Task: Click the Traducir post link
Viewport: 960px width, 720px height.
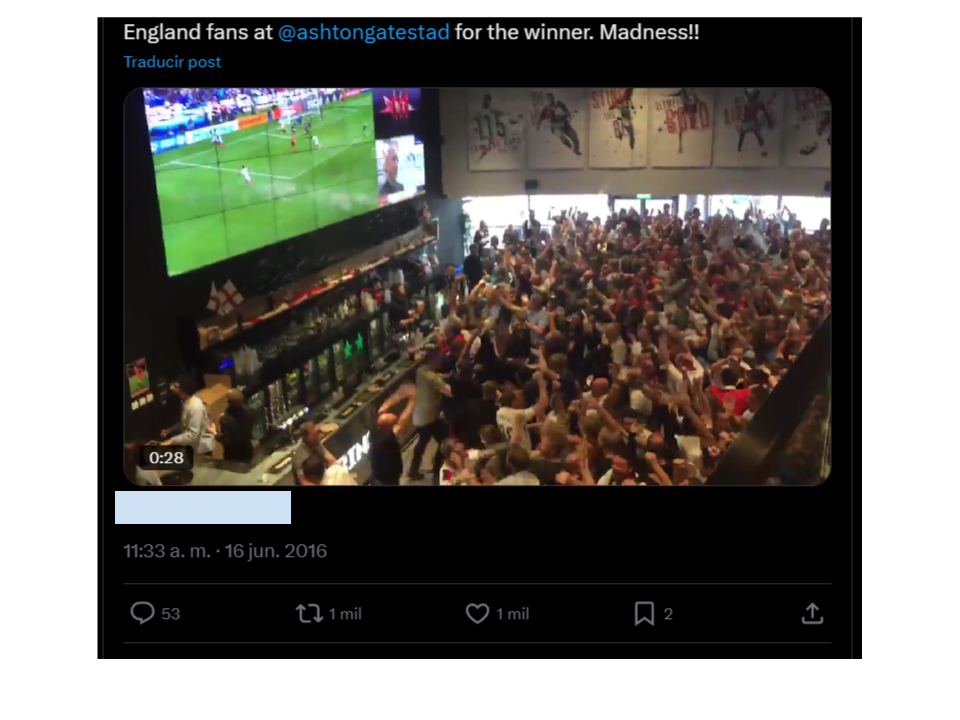Action: pos(172,62)
